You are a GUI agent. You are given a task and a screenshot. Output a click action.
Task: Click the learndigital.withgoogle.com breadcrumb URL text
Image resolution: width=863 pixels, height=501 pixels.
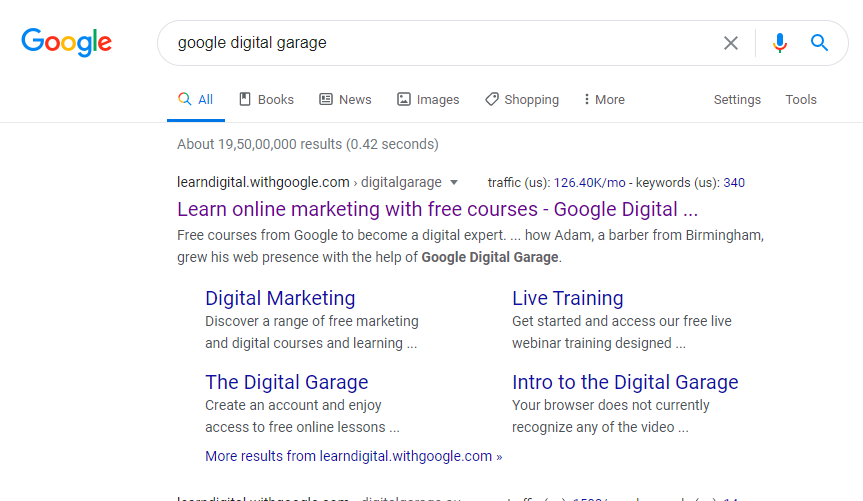pos(263,182)
